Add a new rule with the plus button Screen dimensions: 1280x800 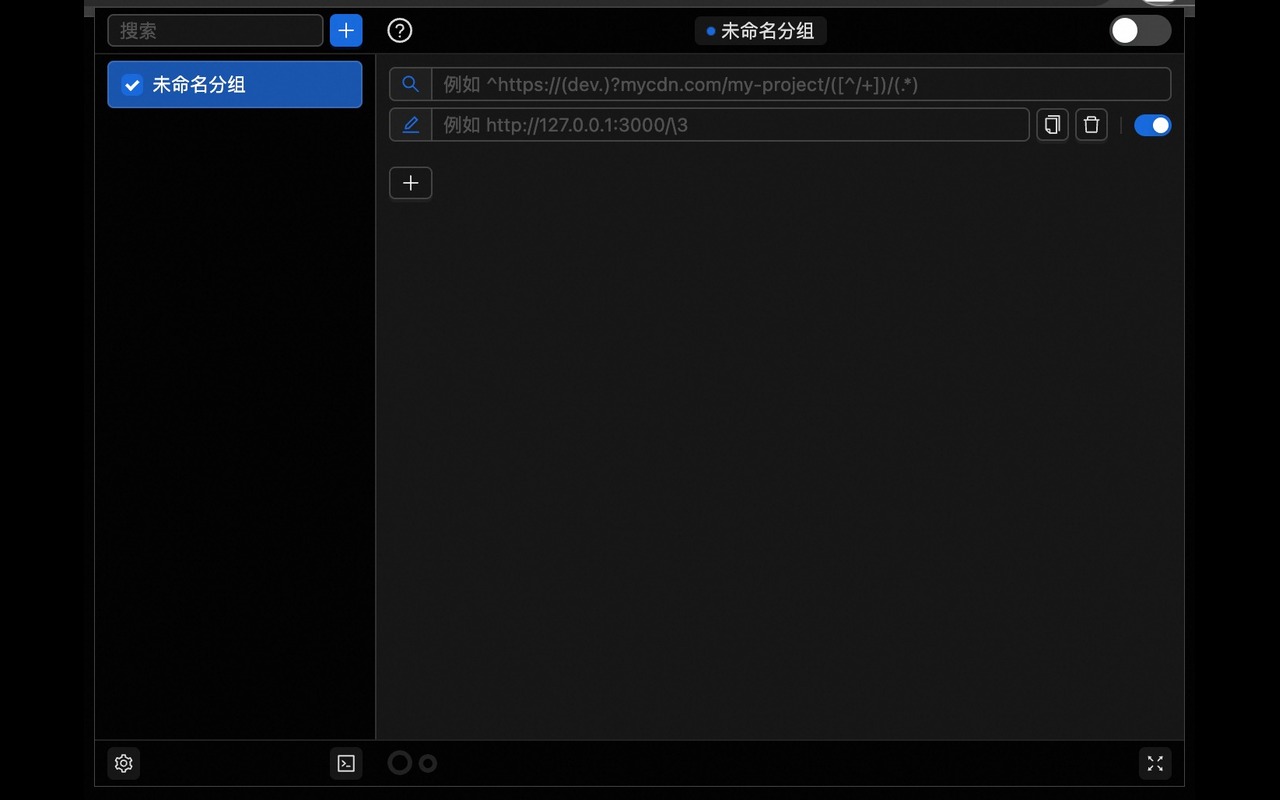[x=410, y=183]
